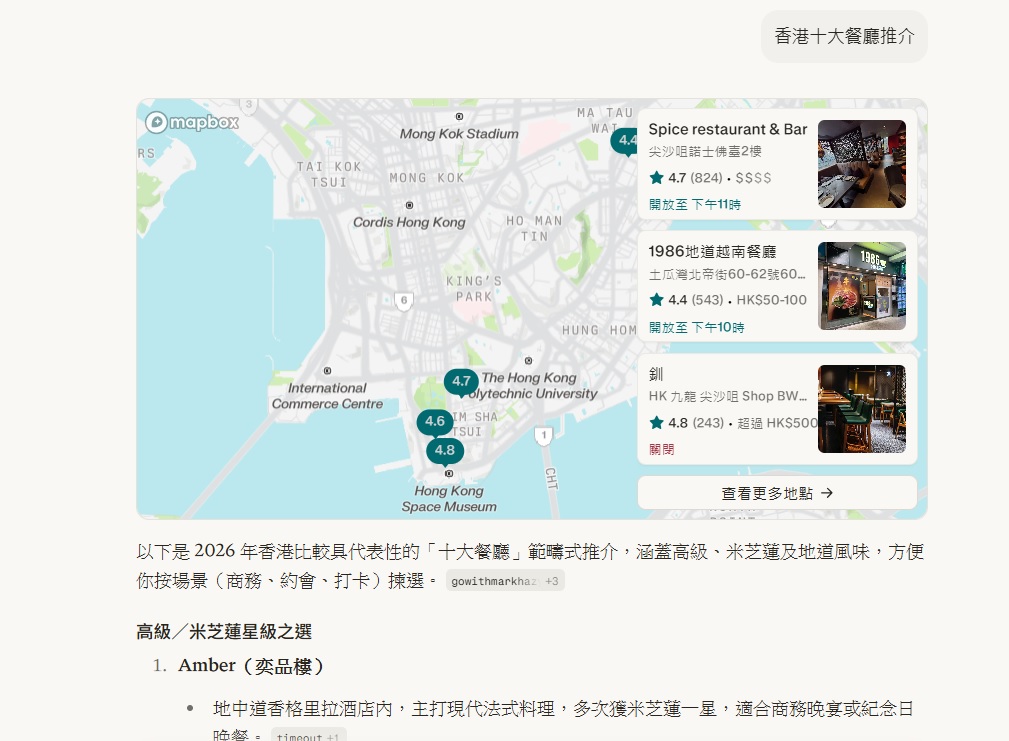1009x741 pixels.
Task: Click route 3 shield on map
Action: (x=248, y=105)
